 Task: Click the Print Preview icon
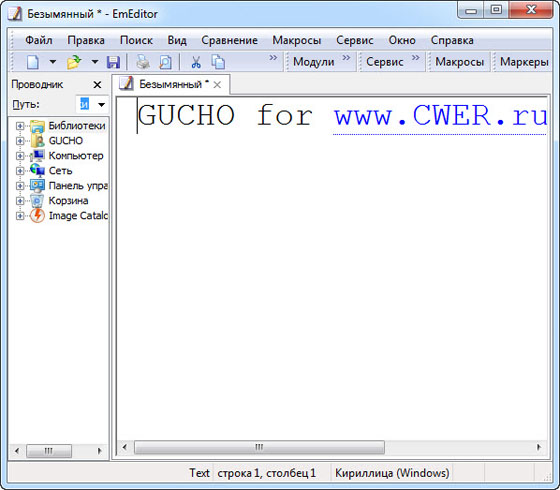pos(165,62)
